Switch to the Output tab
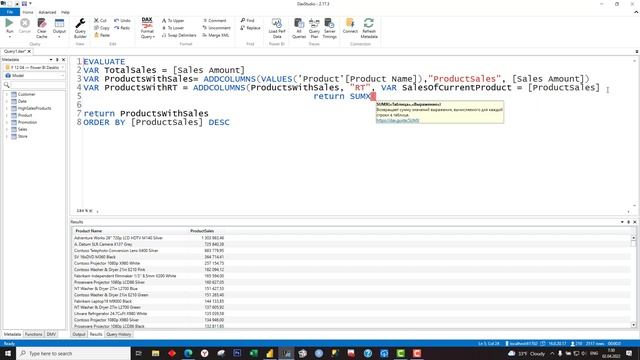This screenshot has height=360, width=640. pyautogui.click(x=79, y=334)
